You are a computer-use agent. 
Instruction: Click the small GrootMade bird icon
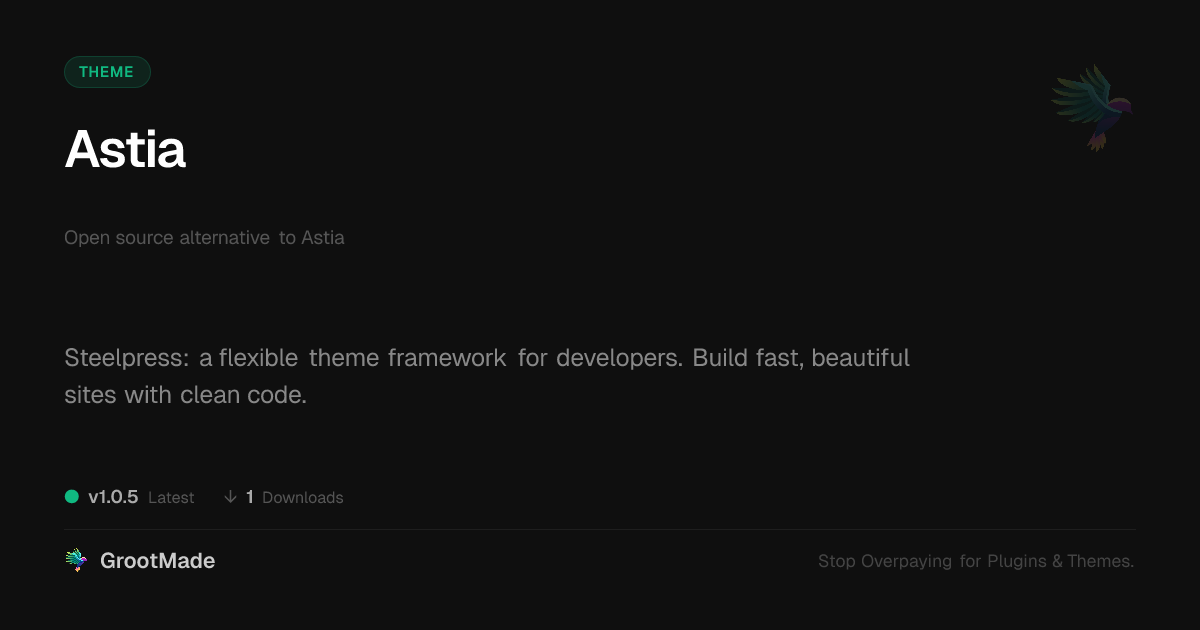click(x=76, y=561)
